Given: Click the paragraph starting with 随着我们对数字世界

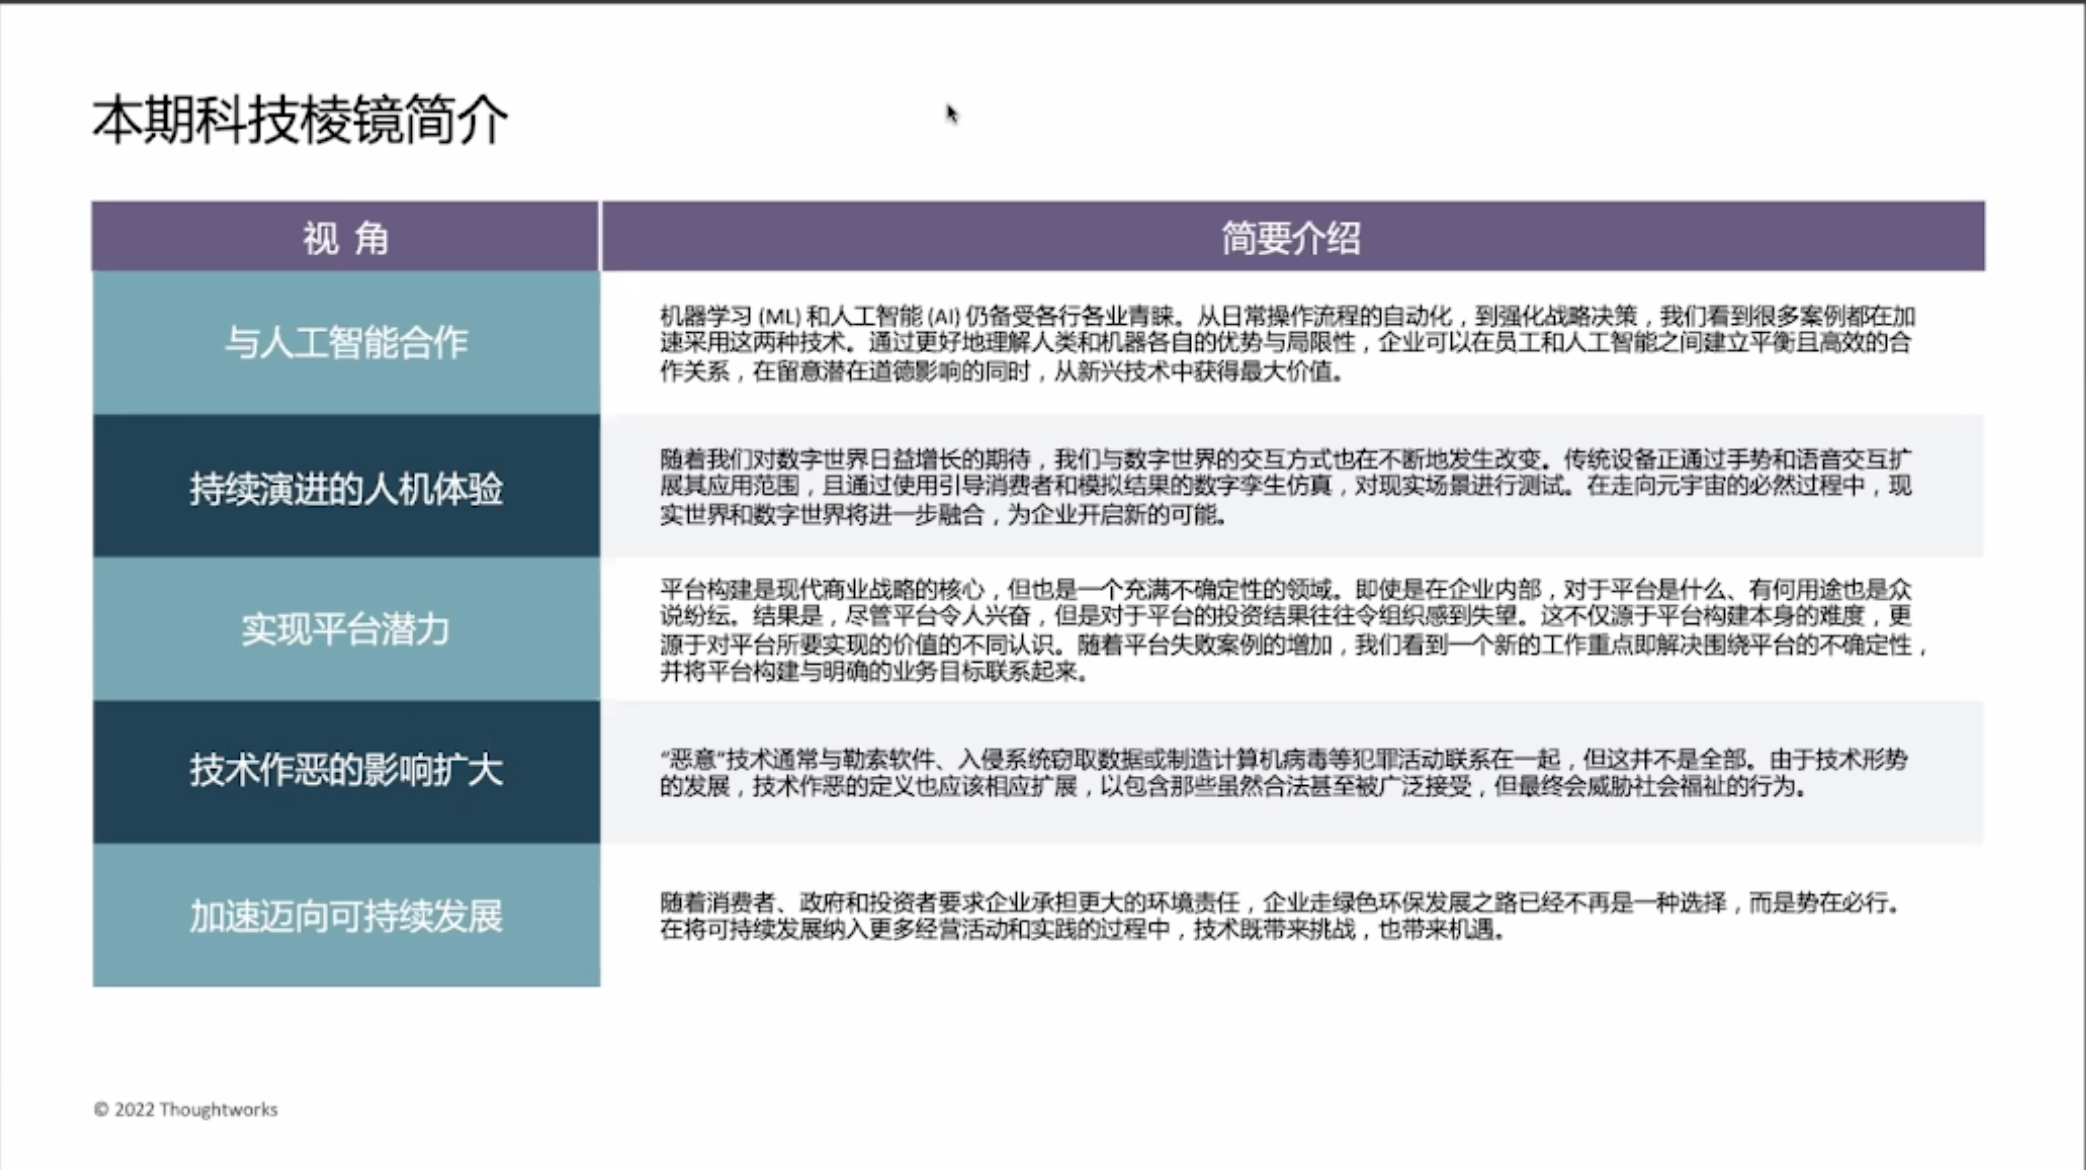Looking at the screenshot, I should (1286, 487).
